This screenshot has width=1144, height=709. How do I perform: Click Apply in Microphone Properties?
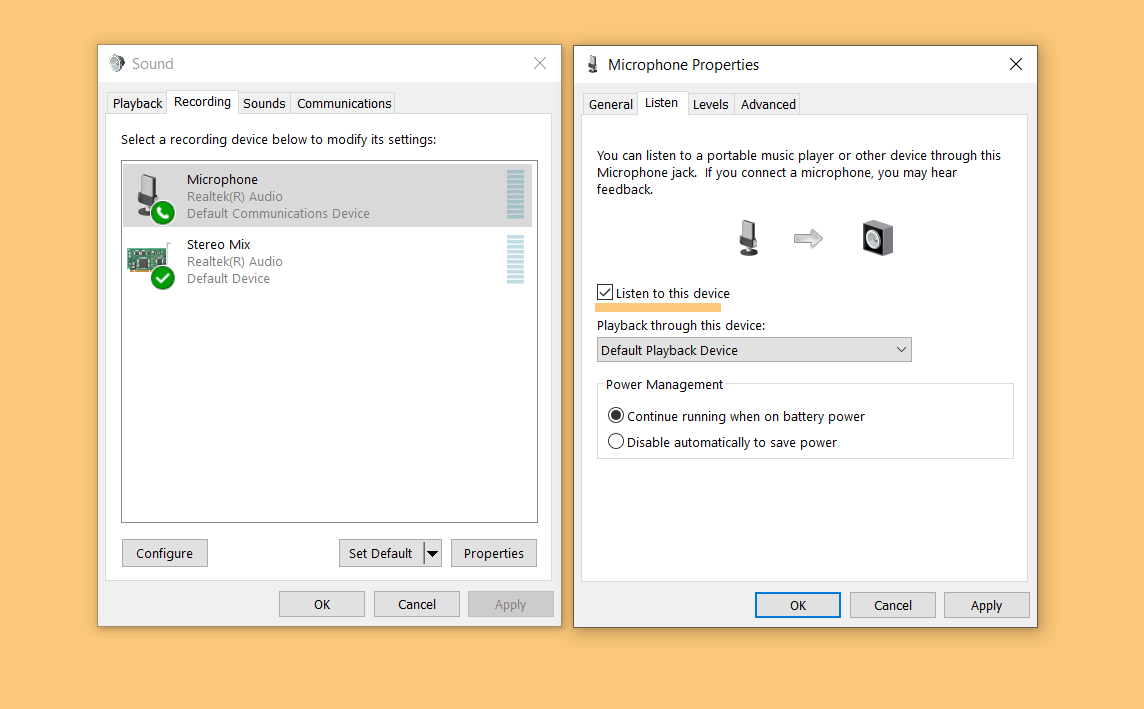point(986,605)
